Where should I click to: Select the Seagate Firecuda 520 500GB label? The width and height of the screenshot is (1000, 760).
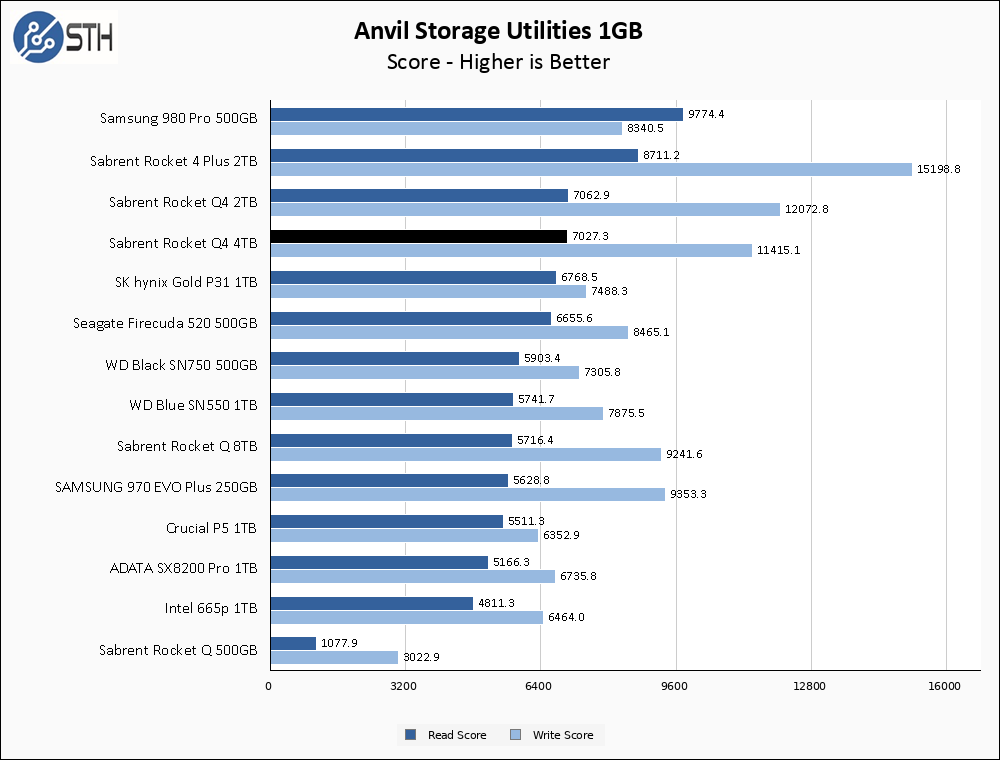pyautogui.click(x=165, y=323)
